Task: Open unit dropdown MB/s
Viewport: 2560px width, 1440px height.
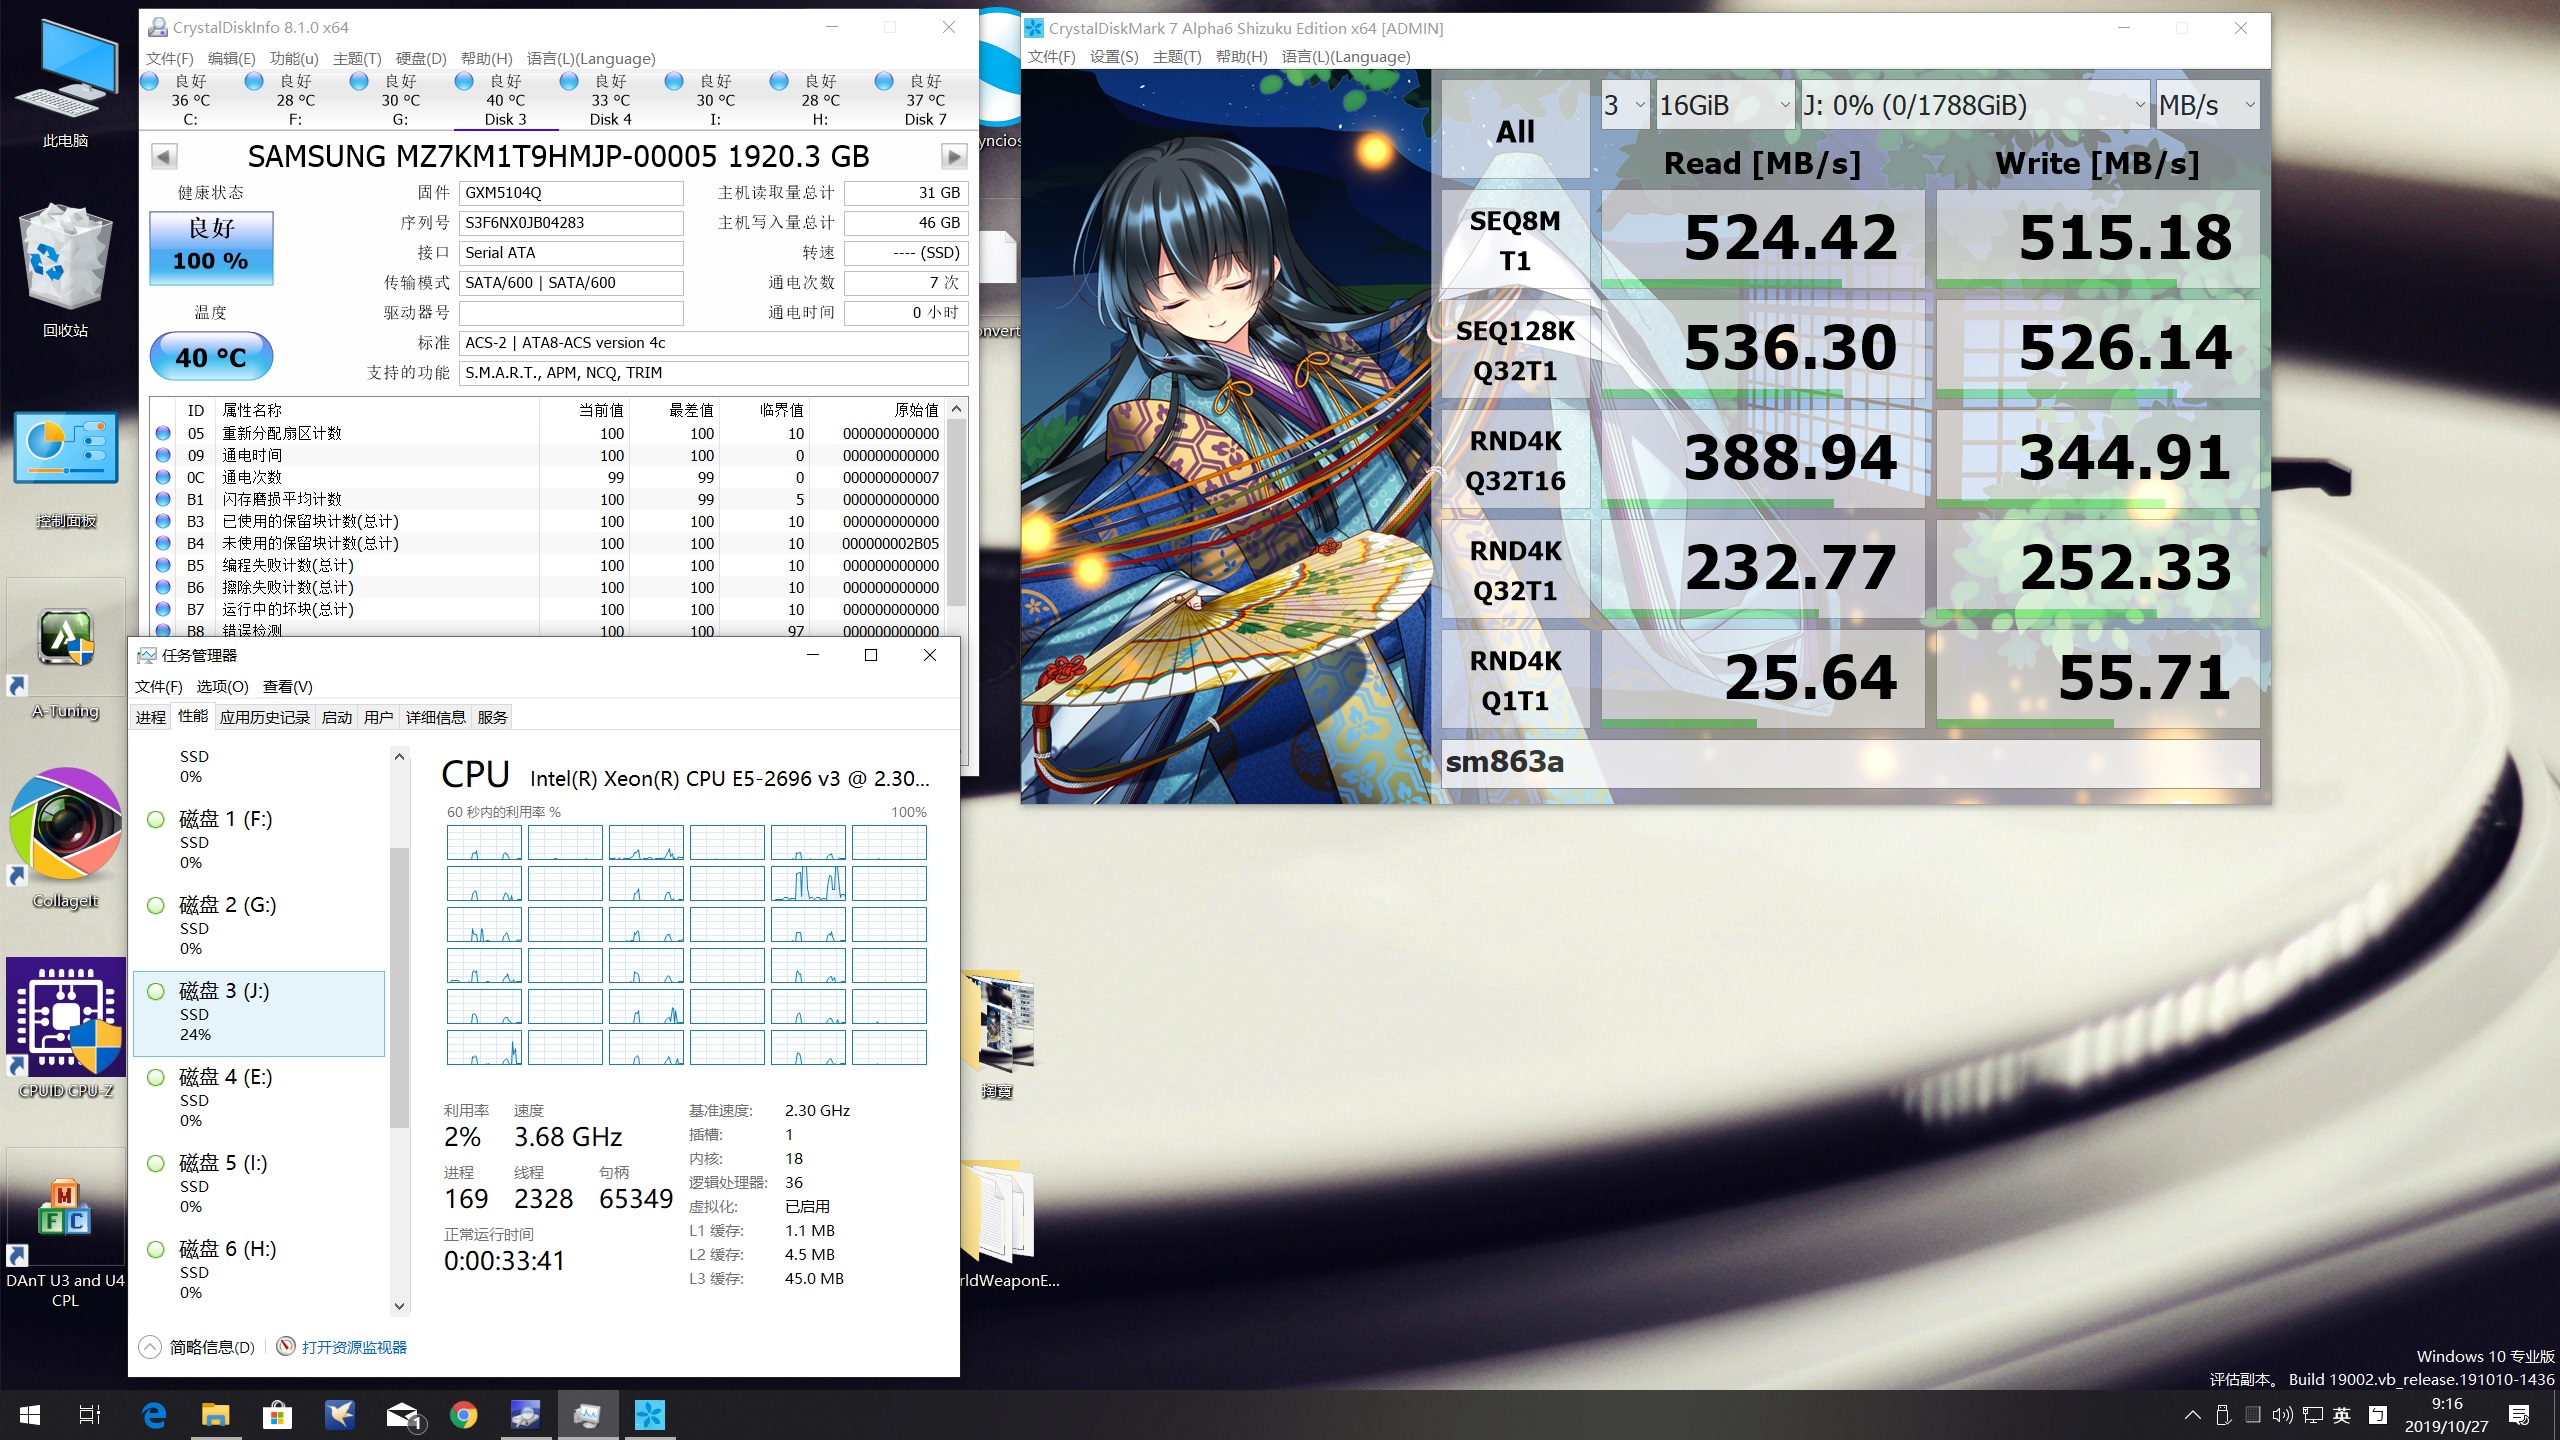Action: tap(2207, 105)
